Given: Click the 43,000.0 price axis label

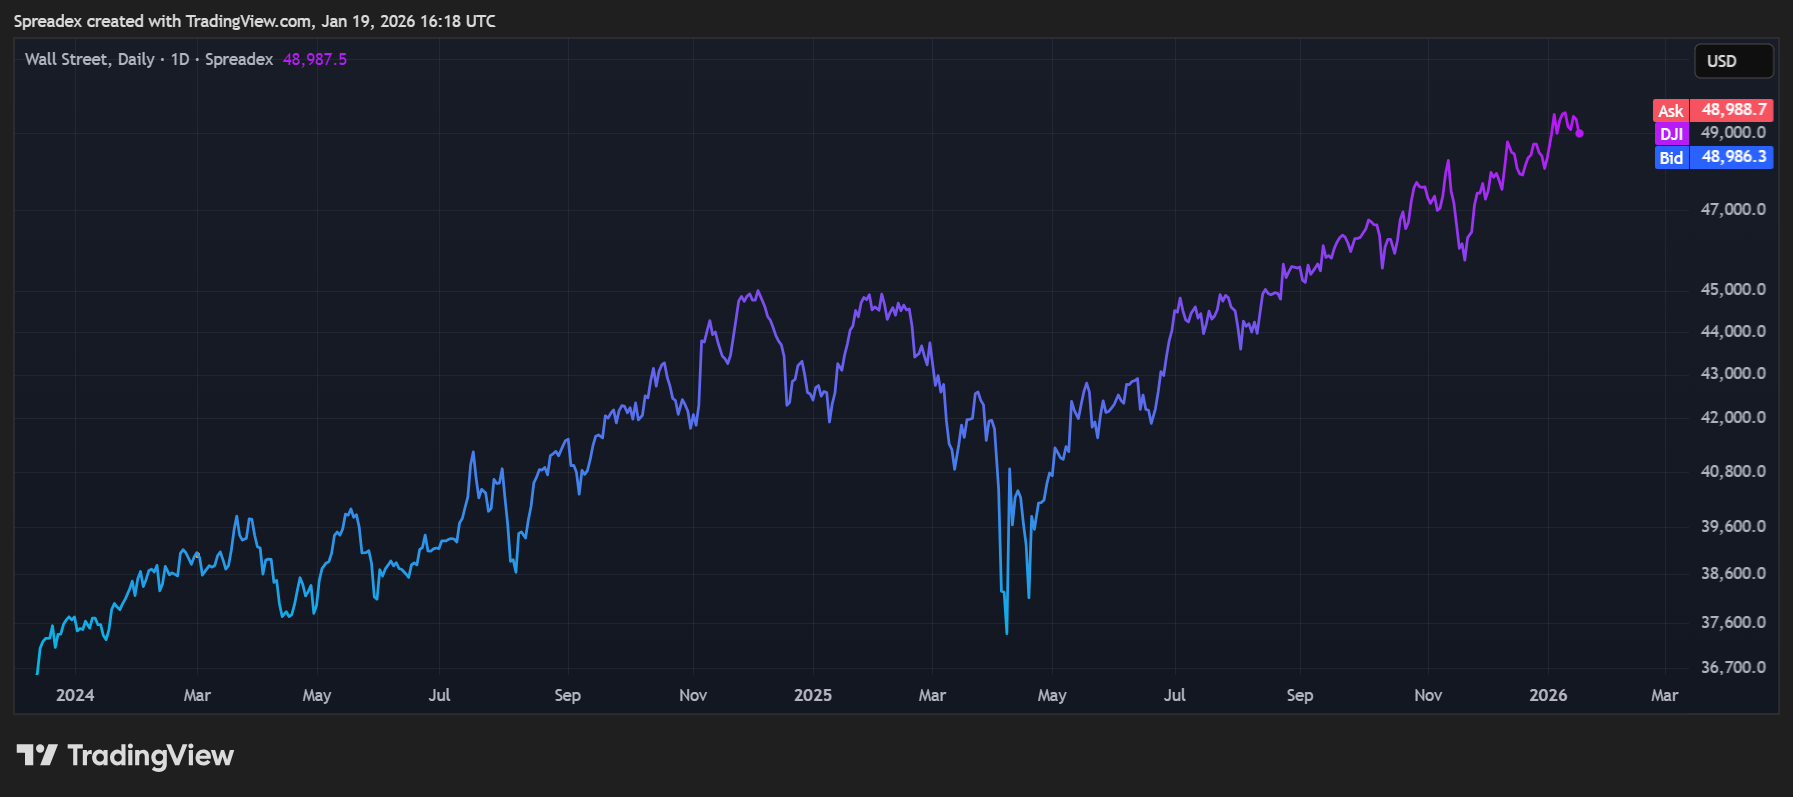Looking at the screenshot, I should click(x=1733, y=373).
